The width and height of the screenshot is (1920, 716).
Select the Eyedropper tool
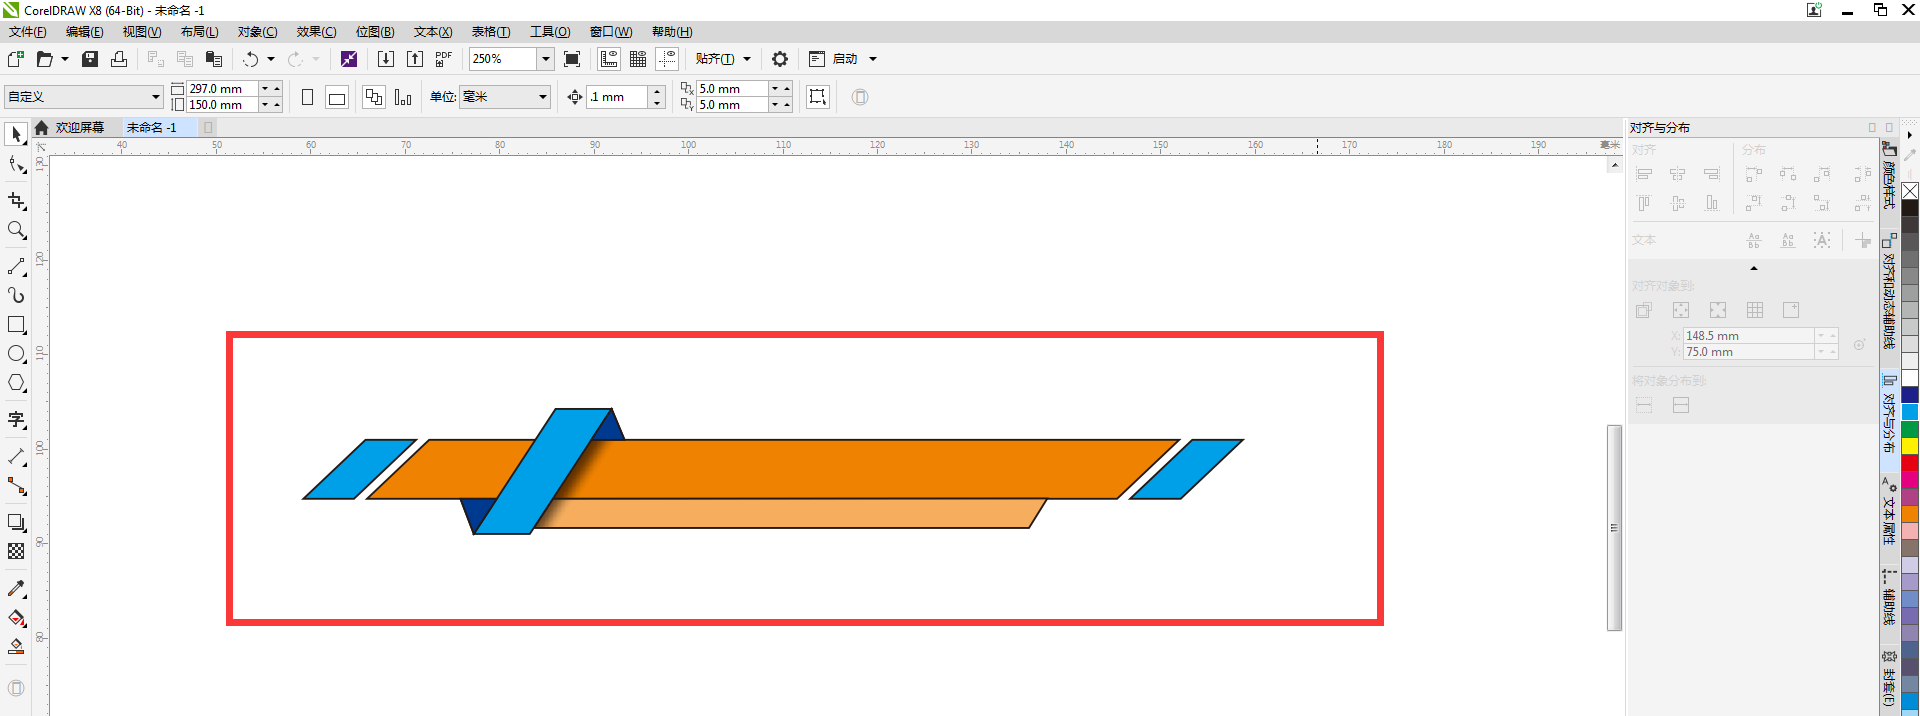coord(17,589)
